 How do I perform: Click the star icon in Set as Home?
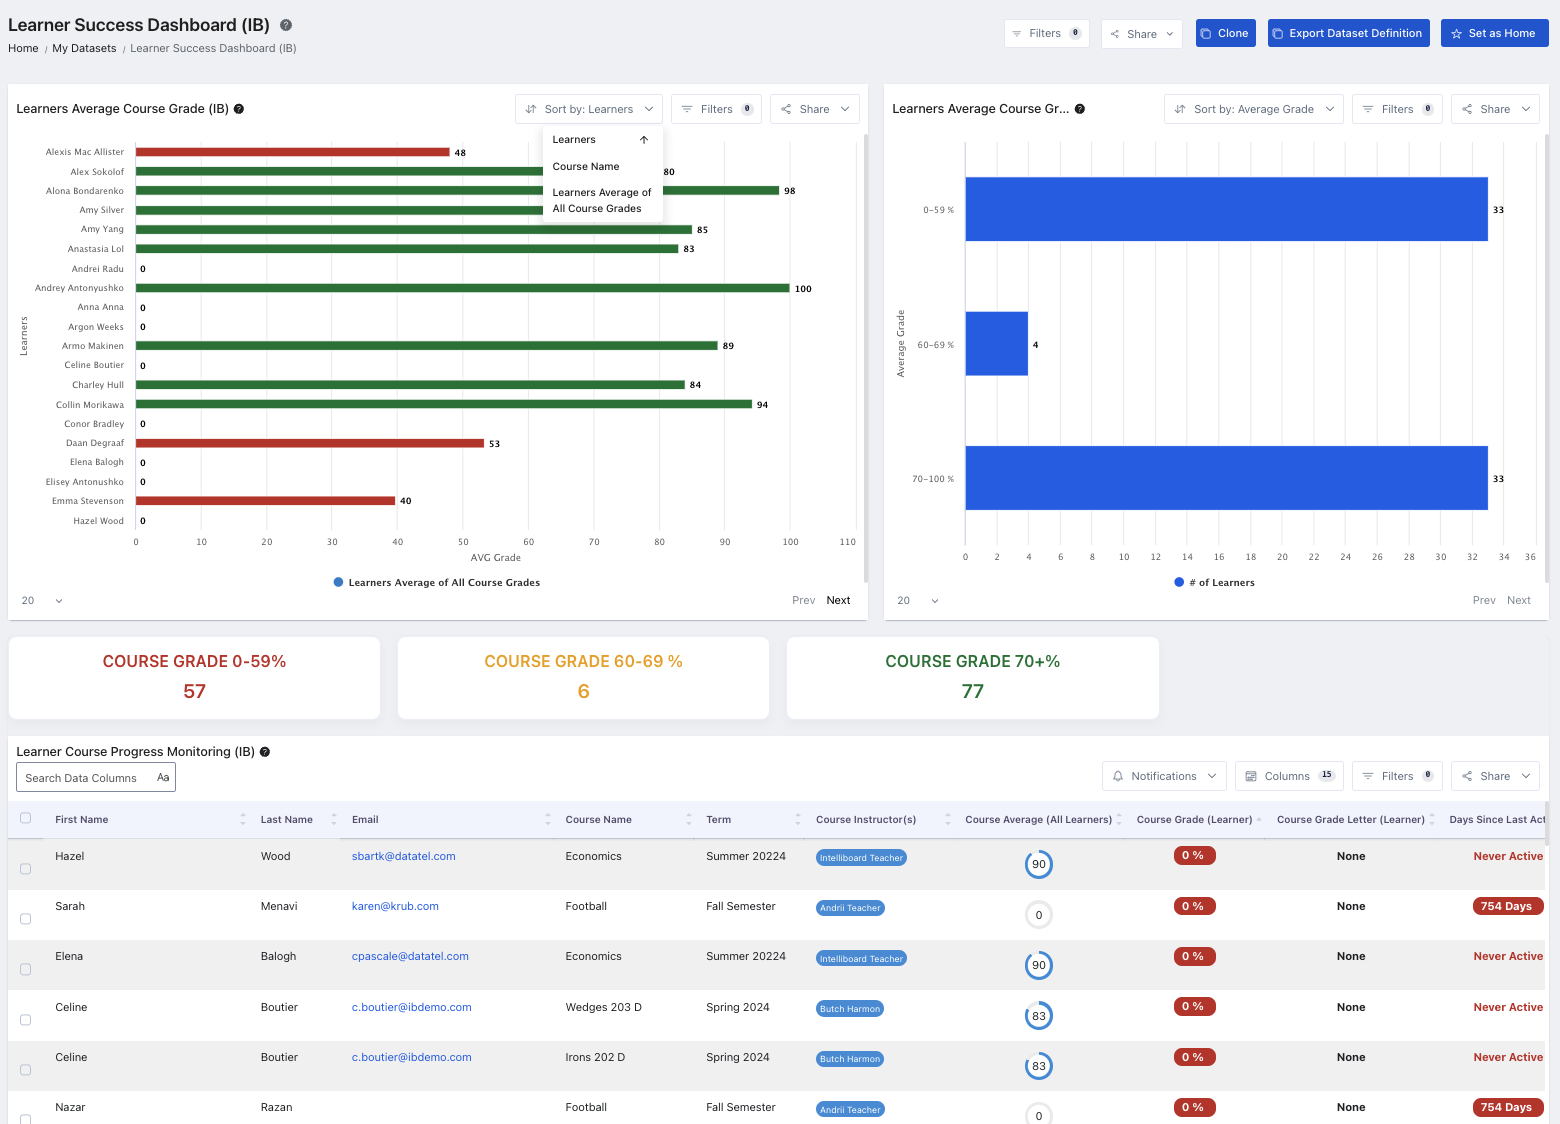(x=1456, y=34)
